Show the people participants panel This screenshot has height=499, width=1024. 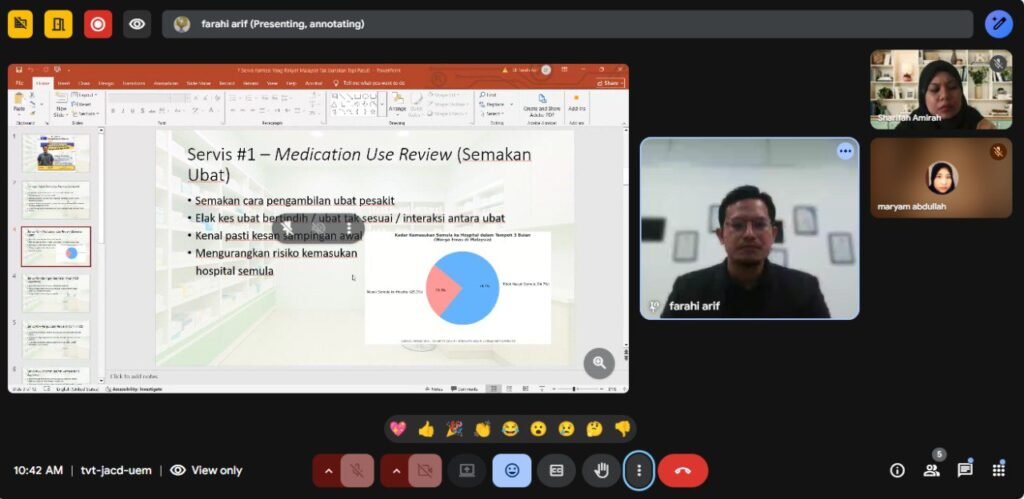tap(931, 470)
